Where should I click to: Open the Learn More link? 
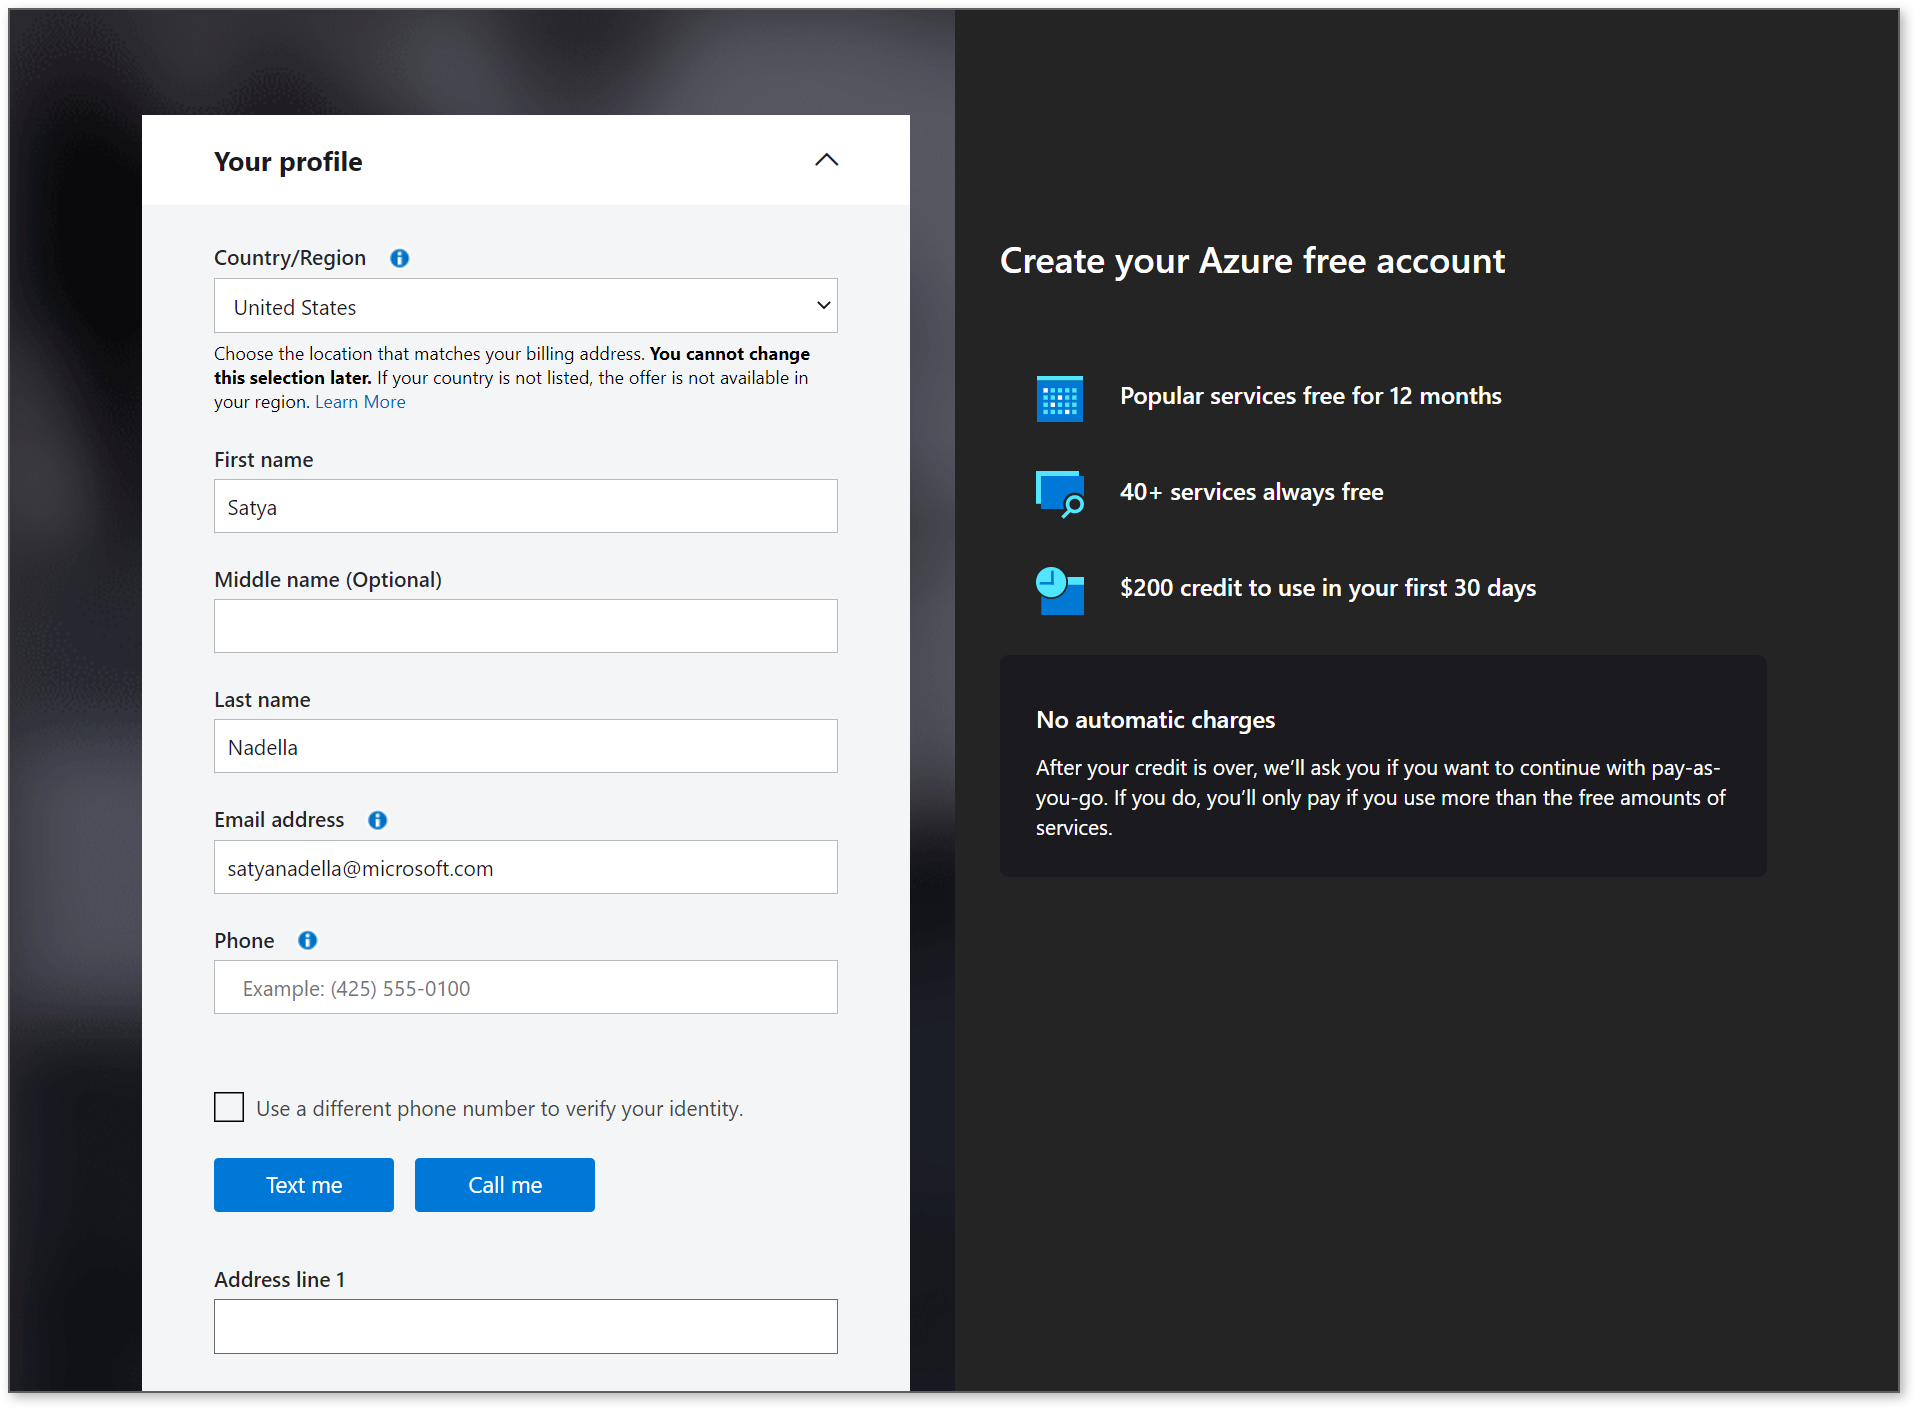[360, 402]
